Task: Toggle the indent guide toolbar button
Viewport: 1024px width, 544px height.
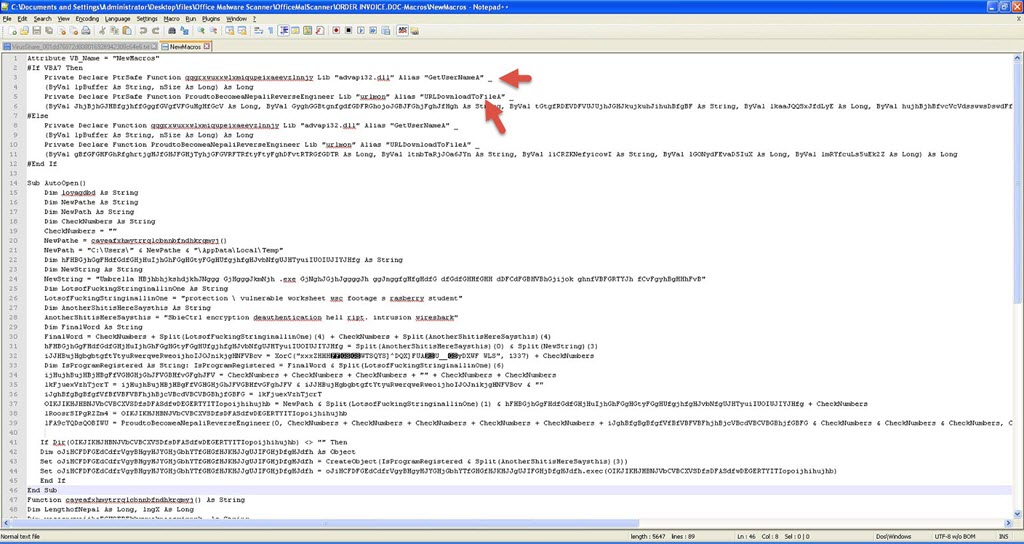Action: (283, 31)
